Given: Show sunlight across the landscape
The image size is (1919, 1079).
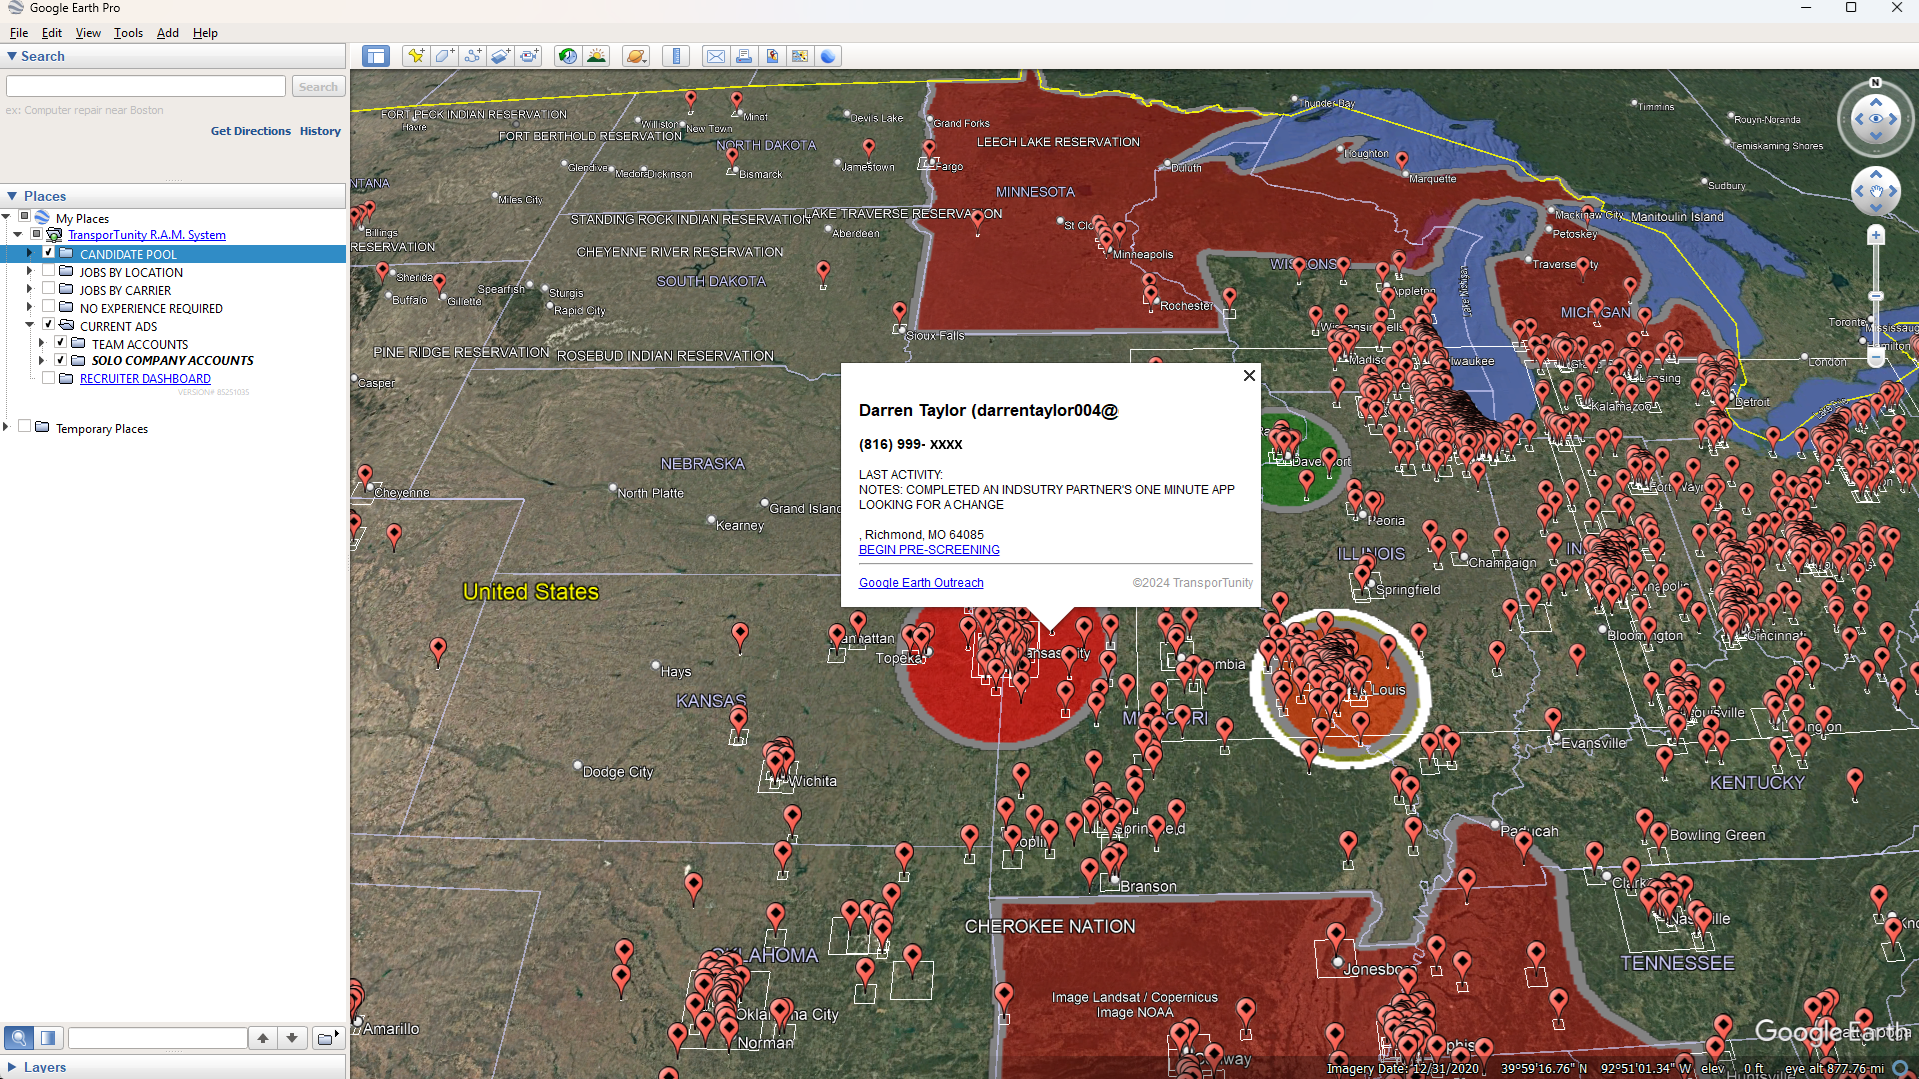Looking at the screenshot, I should pyautogui.click(x=597, y=56).
